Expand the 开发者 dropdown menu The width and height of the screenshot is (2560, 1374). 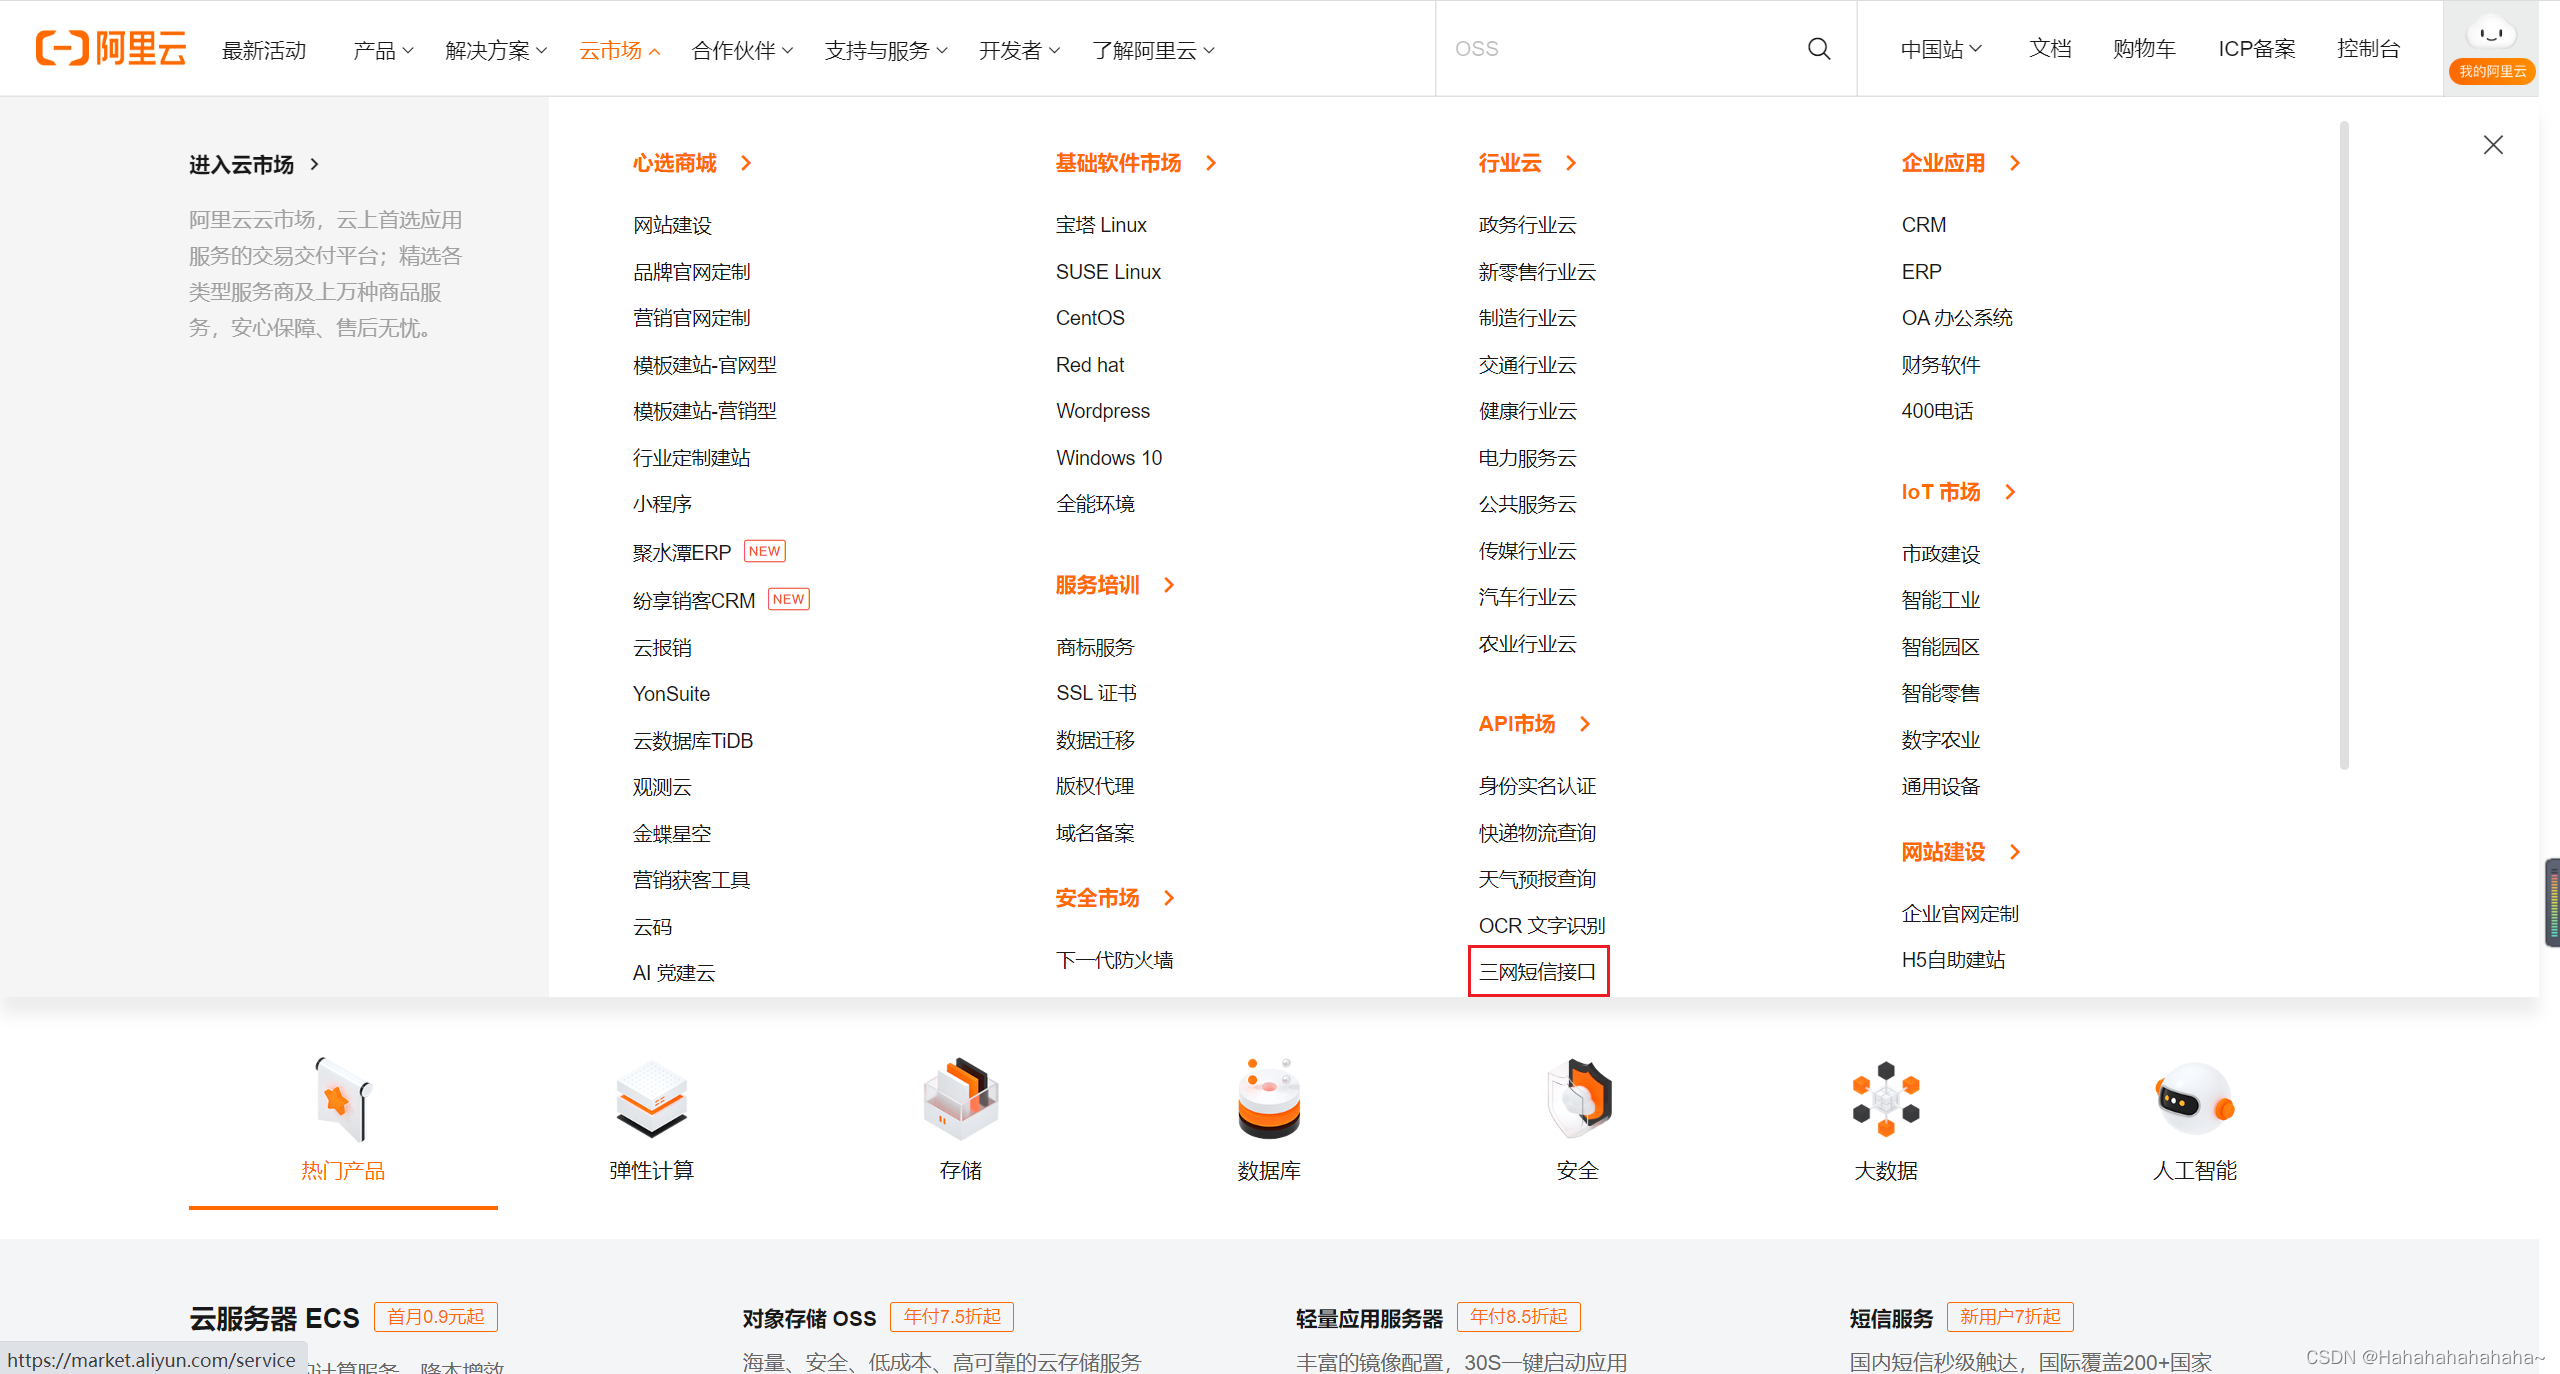coord(1019,50)
